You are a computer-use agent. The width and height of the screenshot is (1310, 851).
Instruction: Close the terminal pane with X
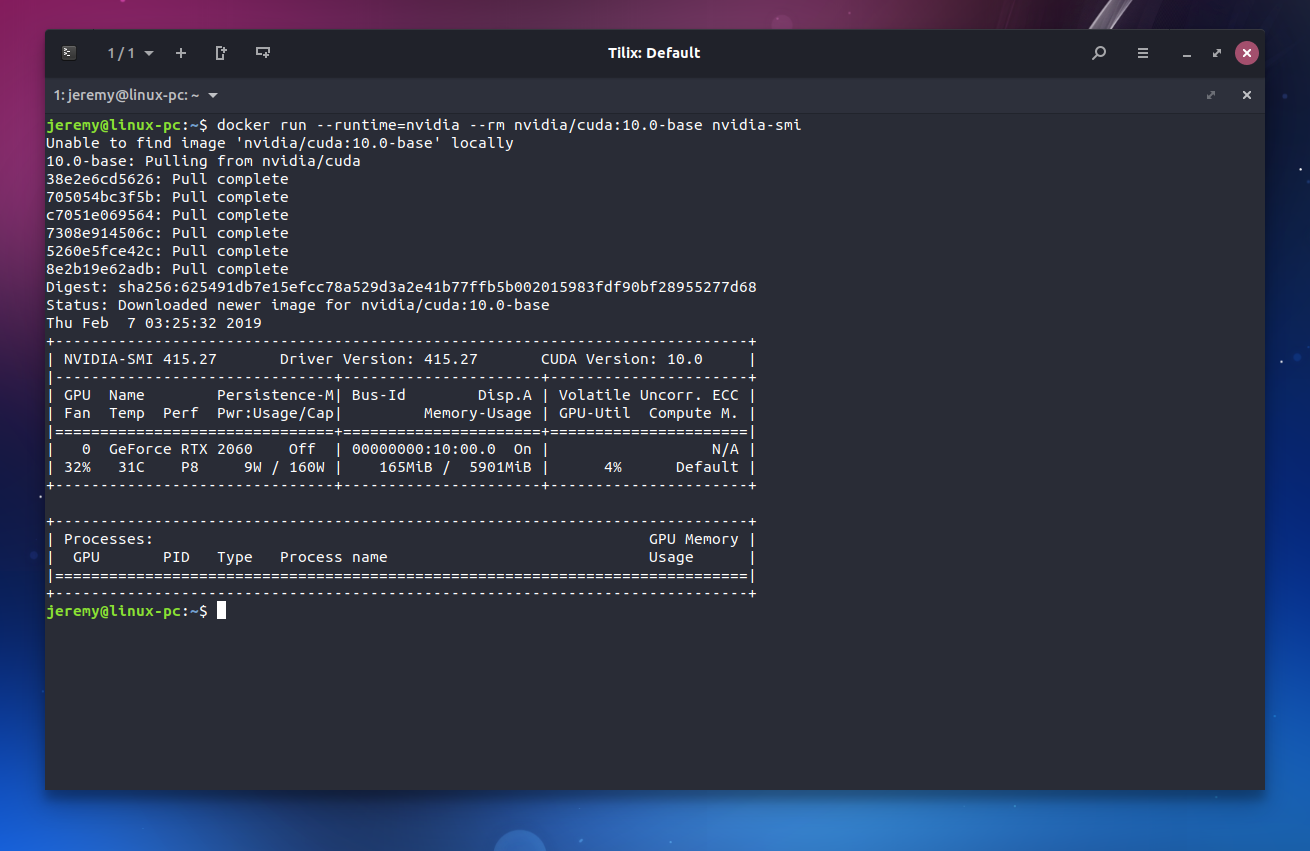[x=1247, y=95]
